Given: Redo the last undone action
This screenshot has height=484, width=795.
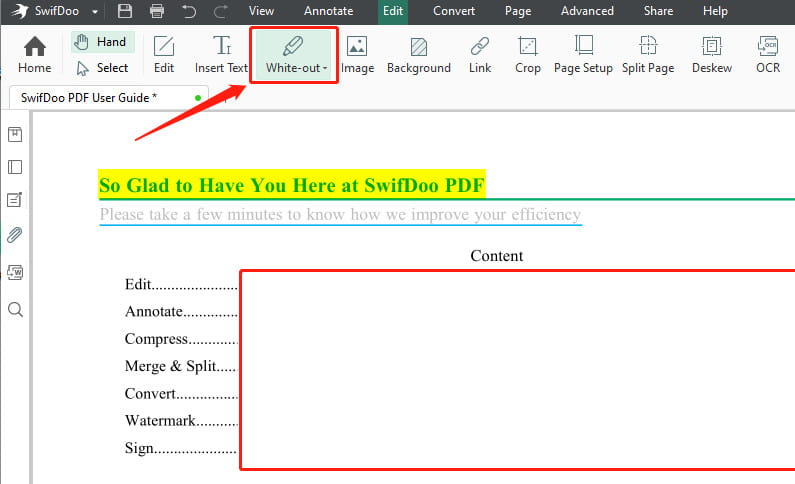Looking at the screenshot, I should (x=221, y=11).
